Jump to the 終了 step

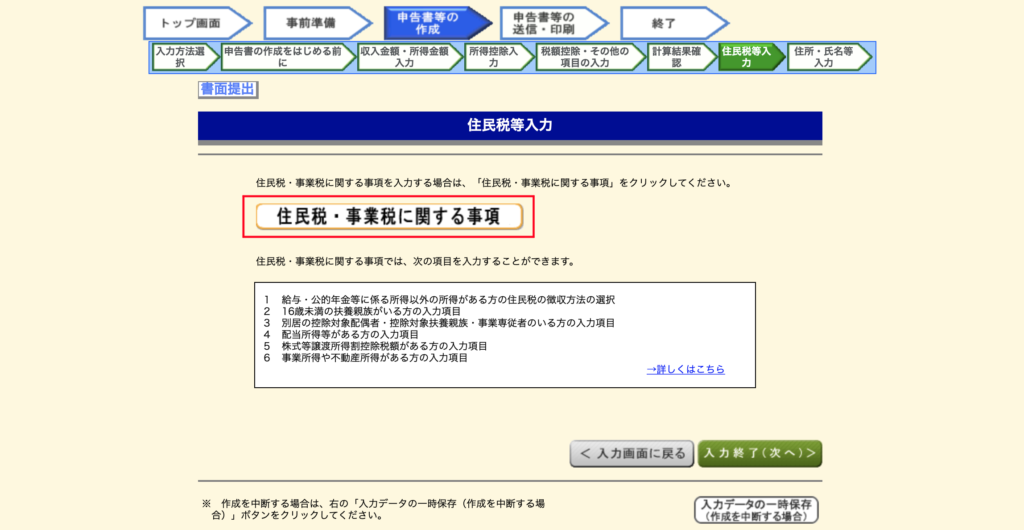tap(669, 23)
